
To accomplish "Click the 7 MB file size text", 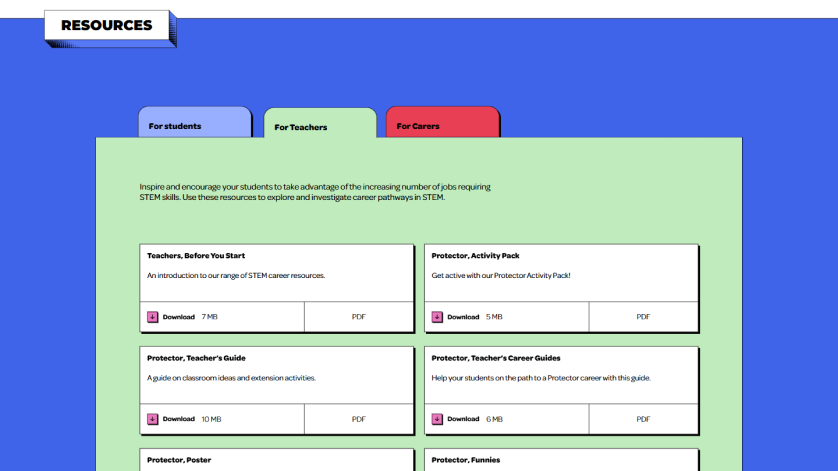I will click(210, 317).
